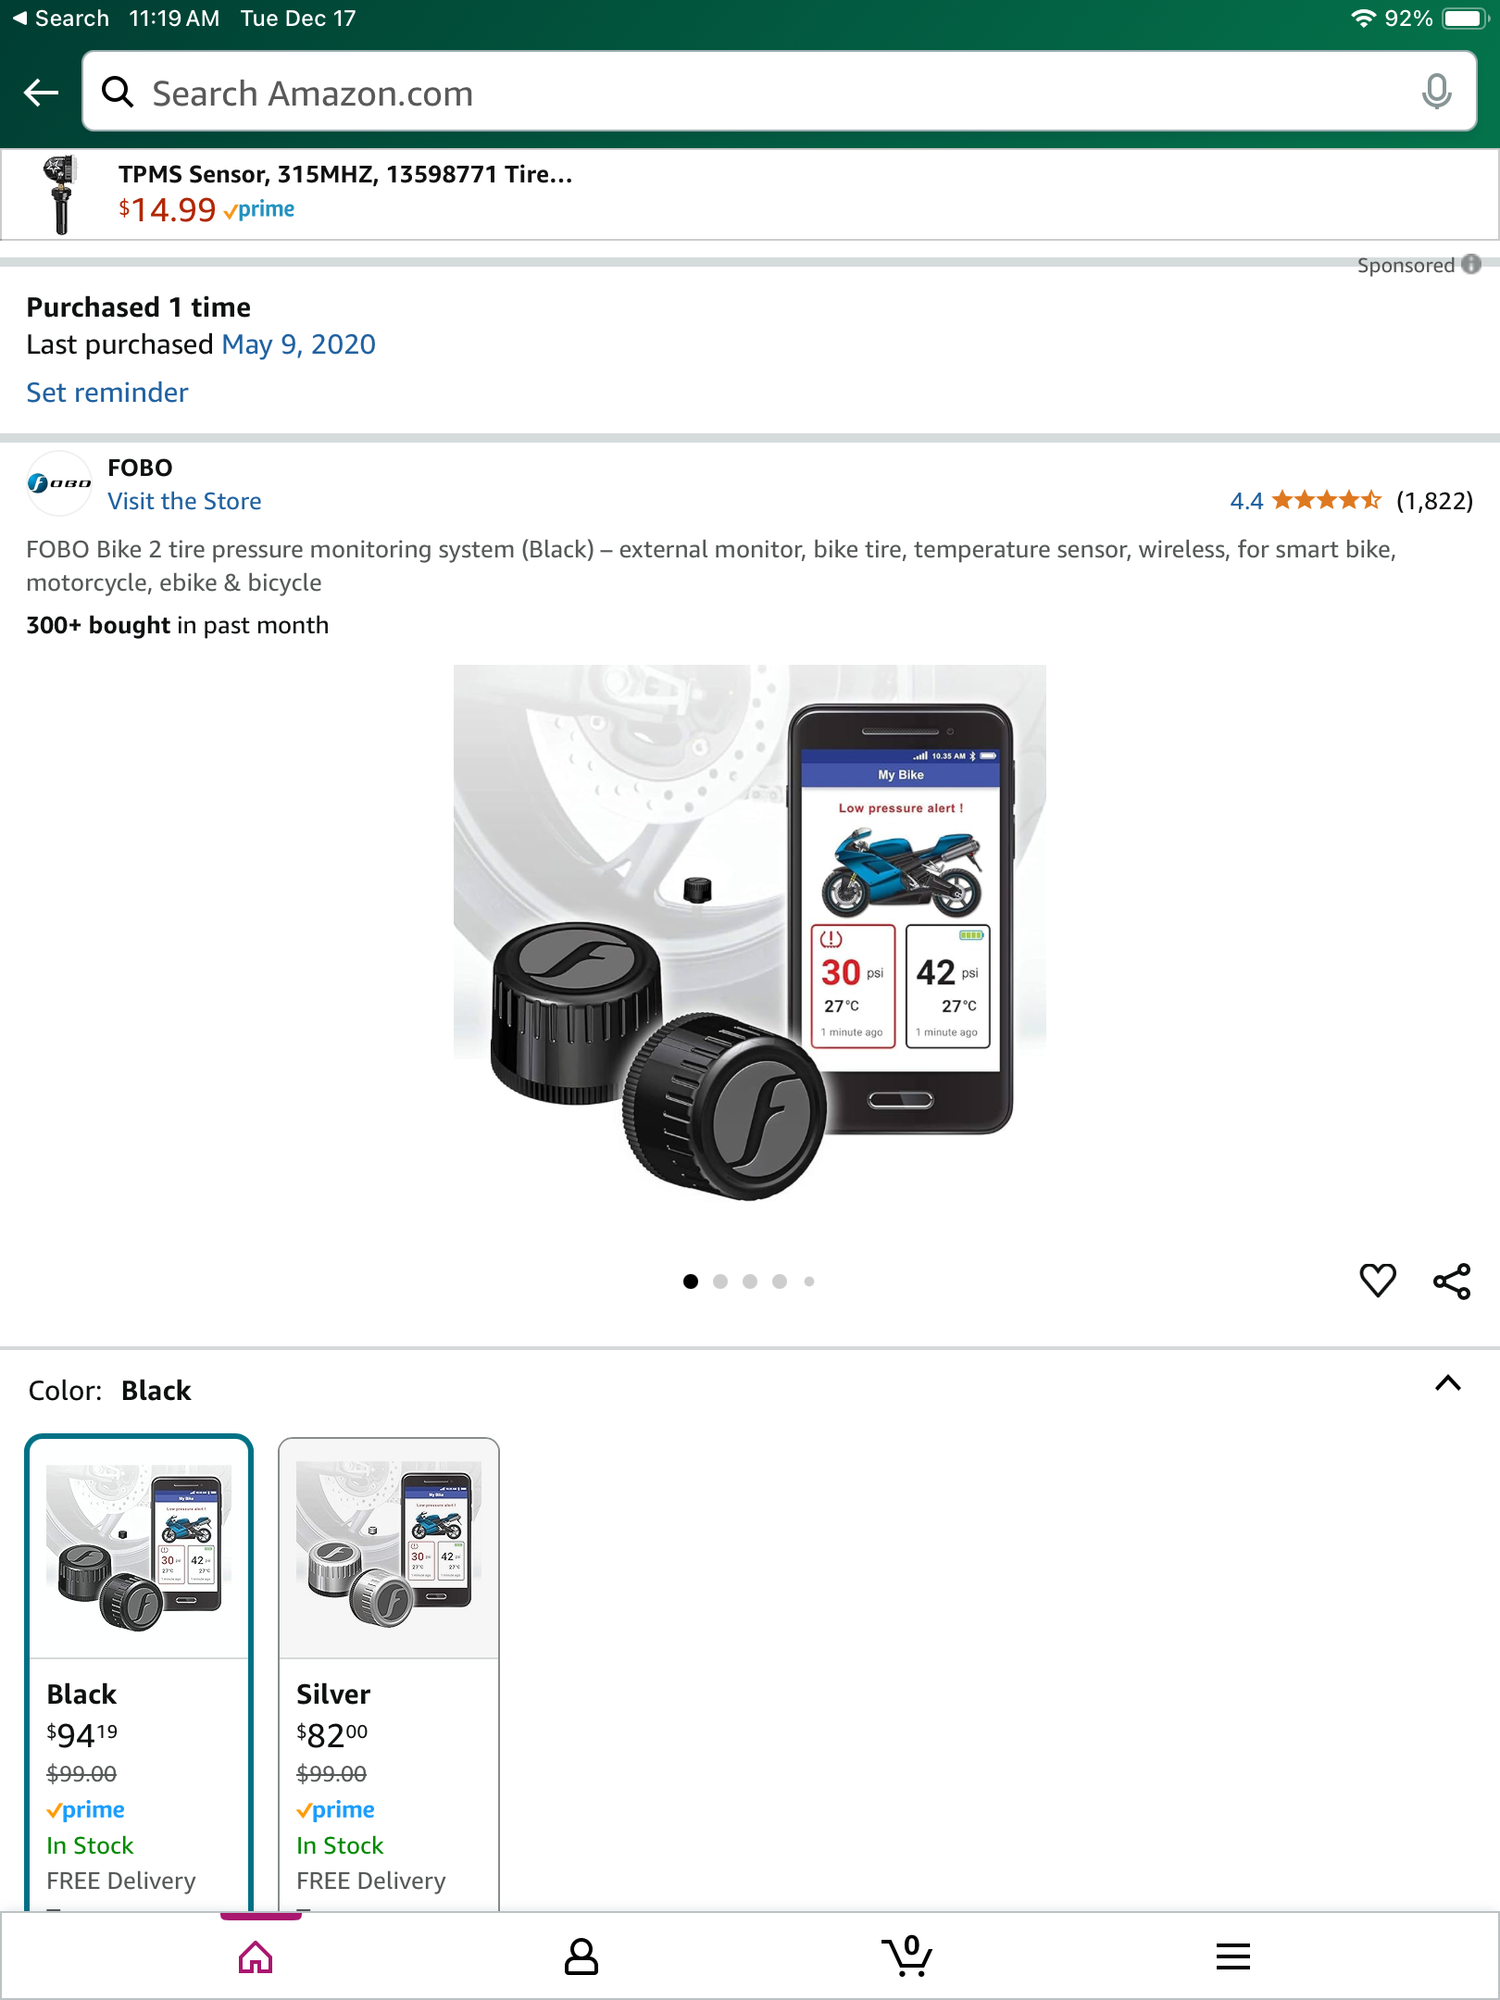
Task: Tap the microphone voice search icon
Action: click(x=1436, y=92)
